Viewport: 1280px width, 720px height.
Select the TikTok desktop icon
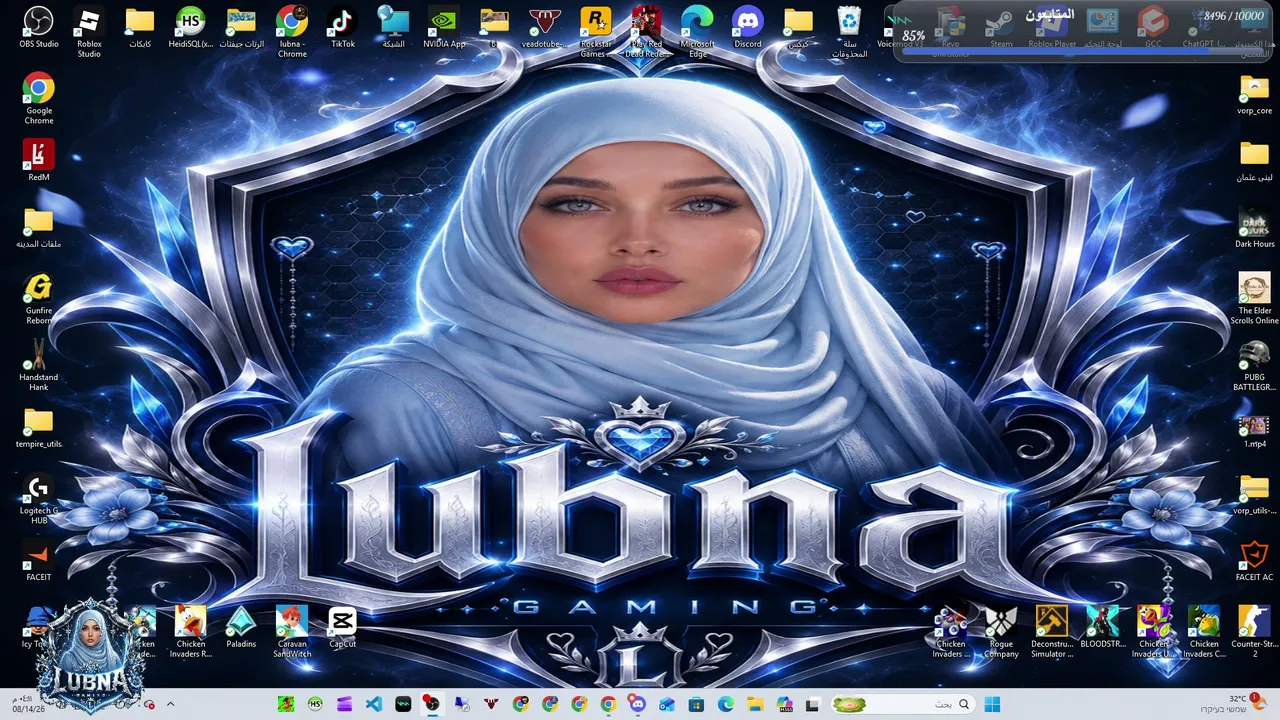point(343,28)
